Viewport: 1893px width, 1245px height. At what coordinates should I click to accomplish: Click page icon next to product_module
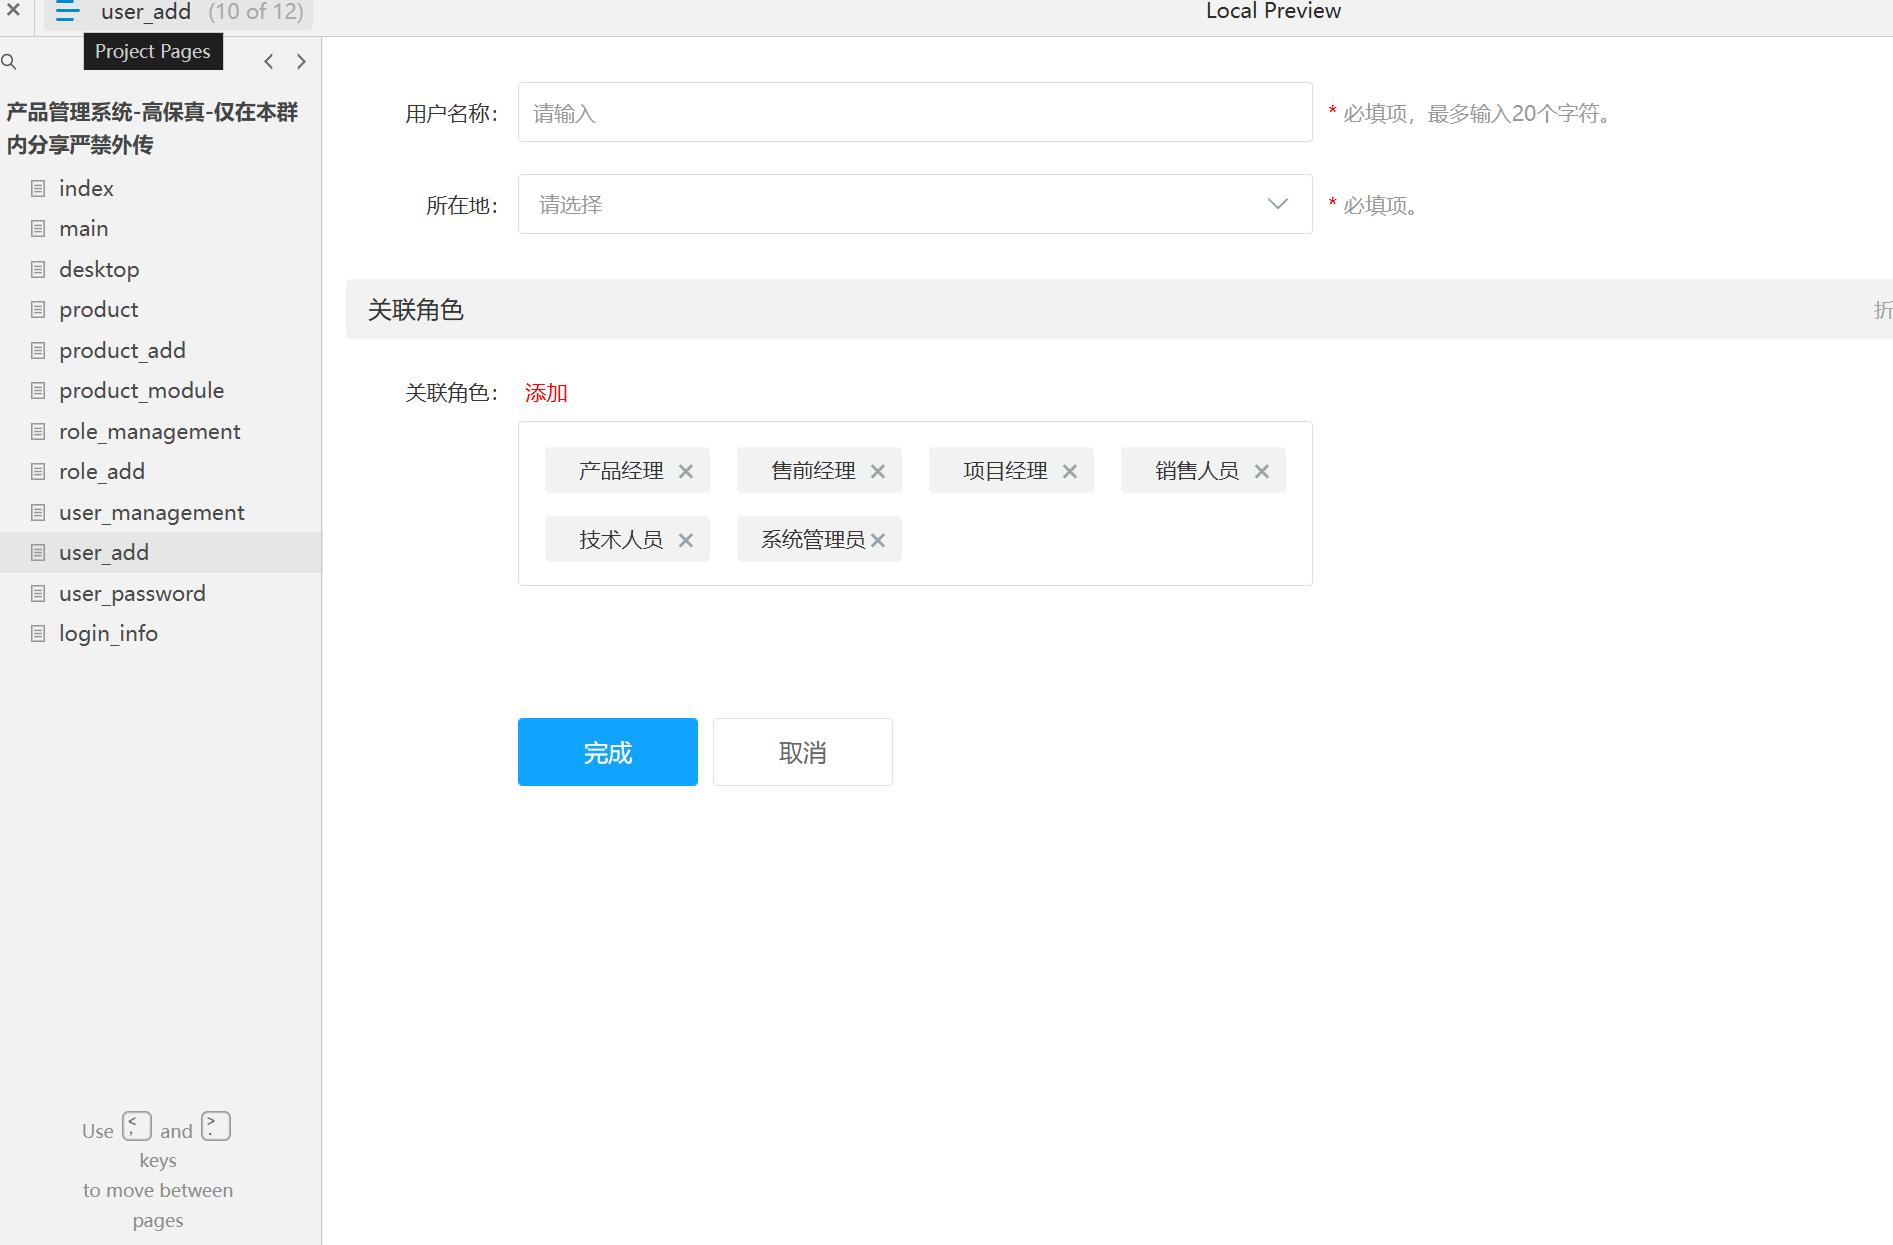(x=38, y=390)
